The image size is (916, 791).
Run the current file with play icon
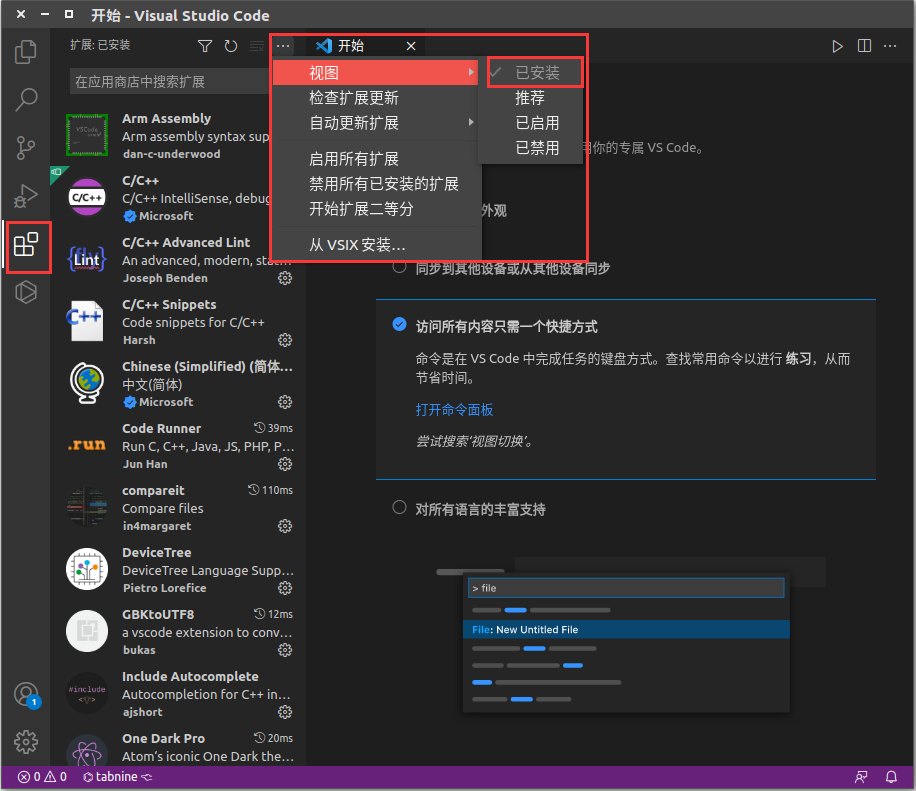(837, 46)
